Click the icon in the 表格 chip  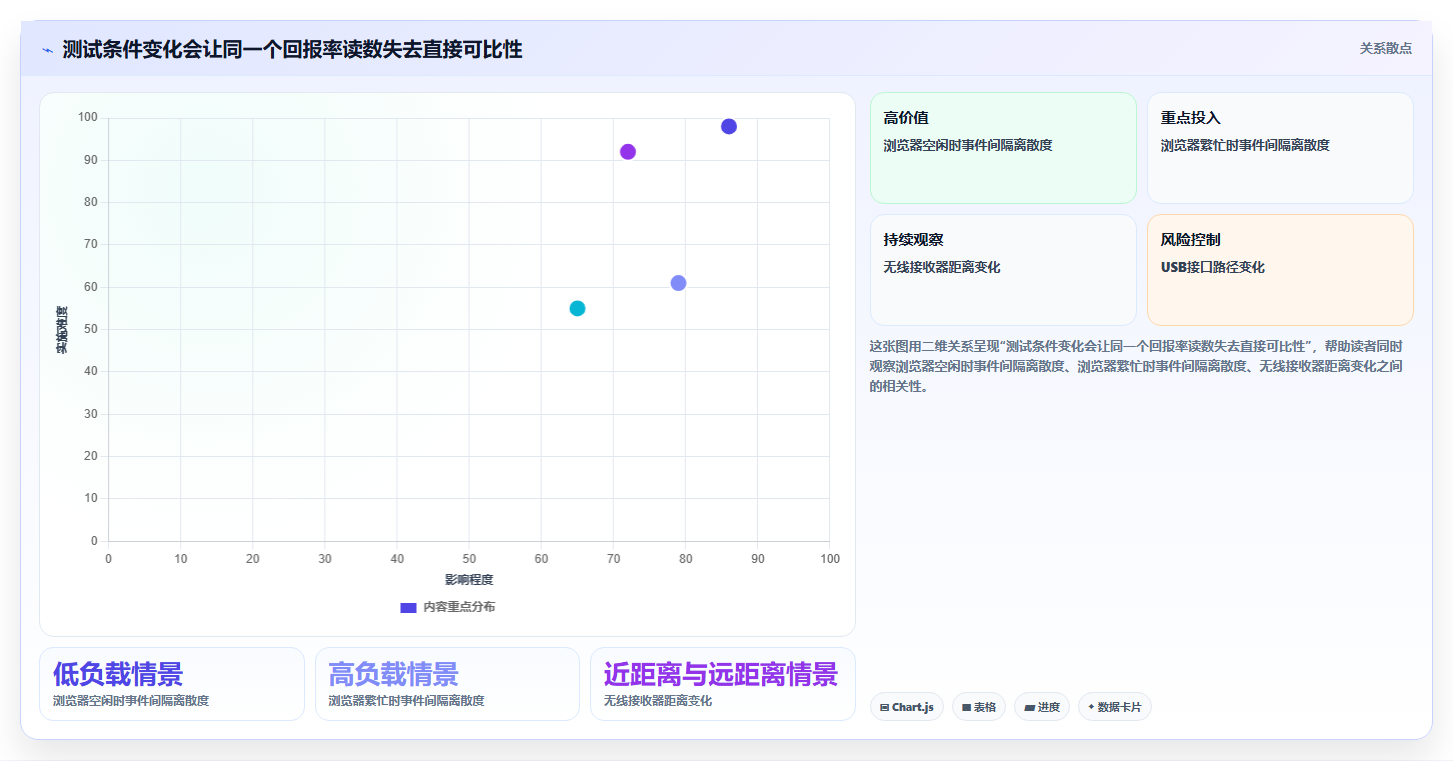tap(966, 707)
